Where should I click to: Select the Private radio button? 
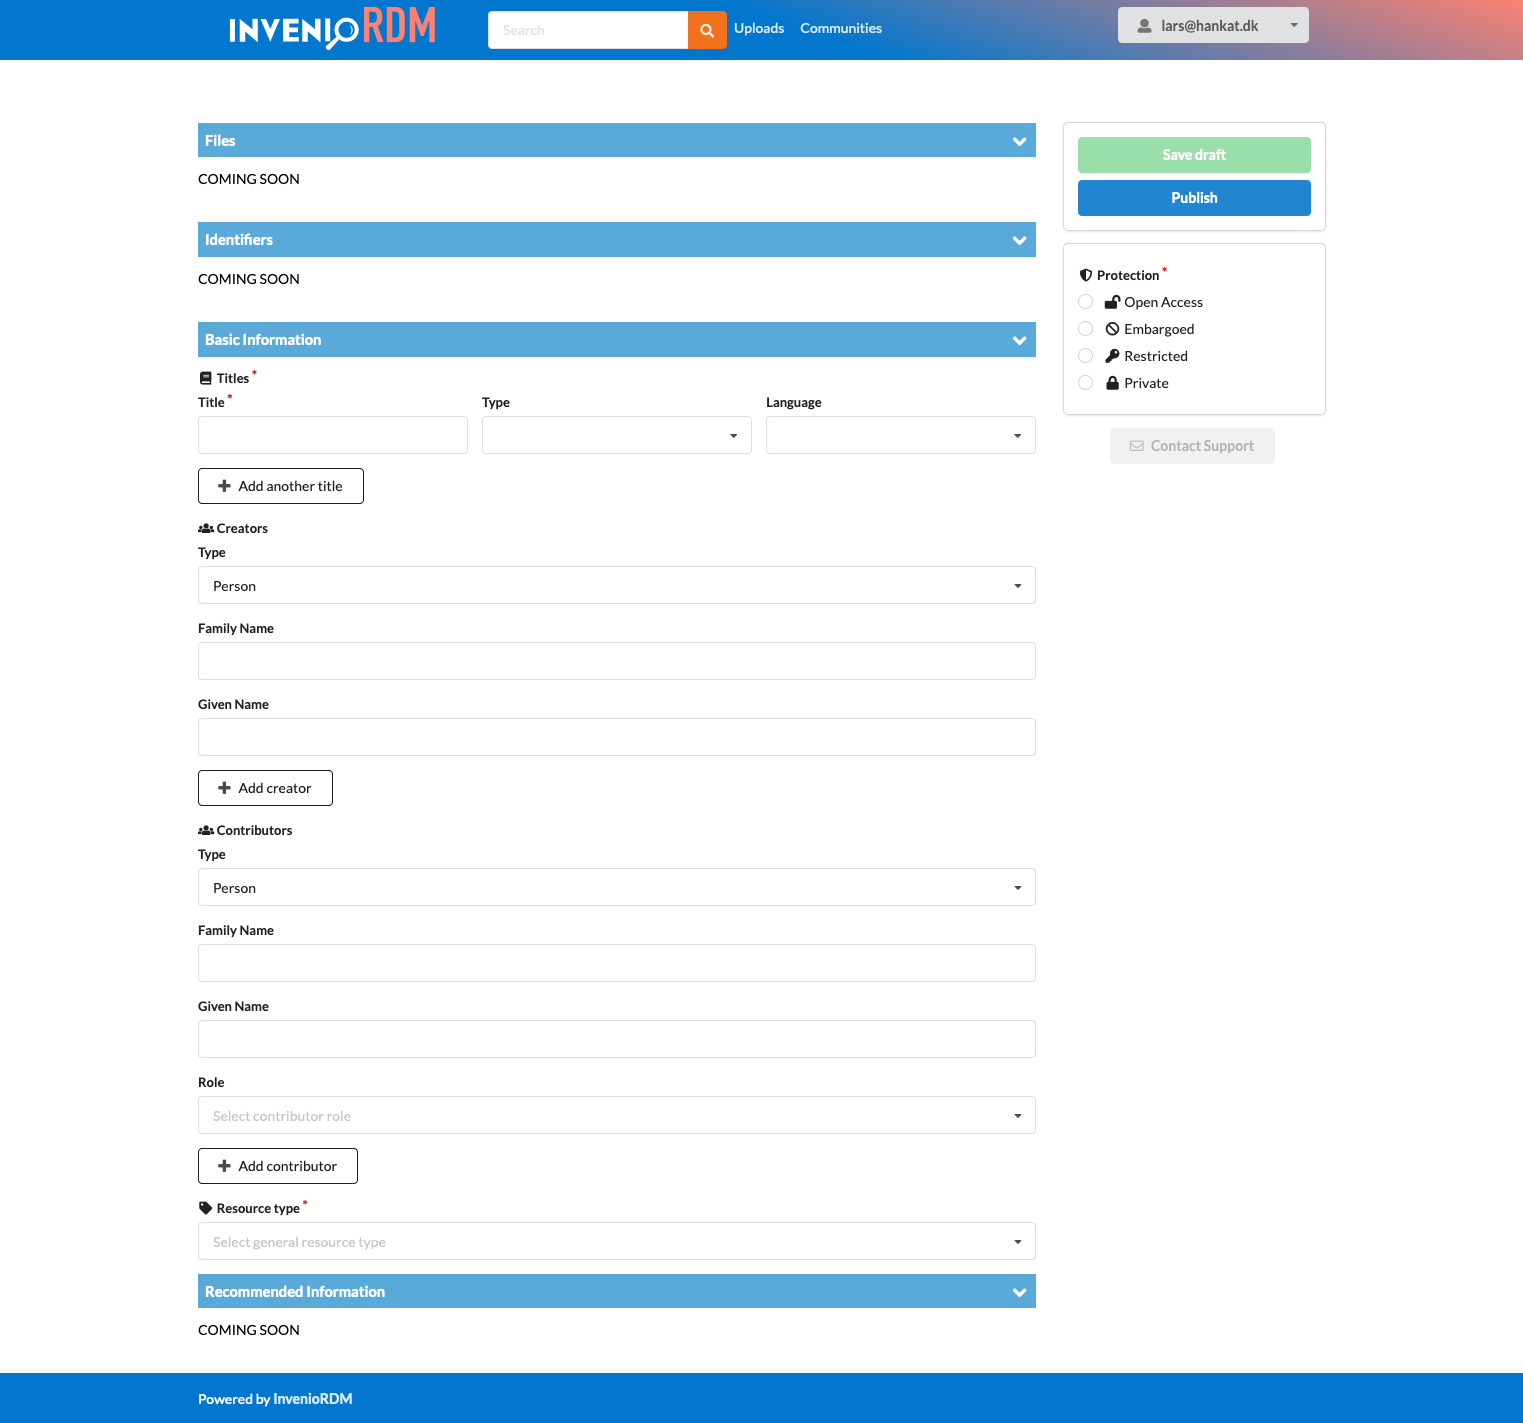[1086, 383]
